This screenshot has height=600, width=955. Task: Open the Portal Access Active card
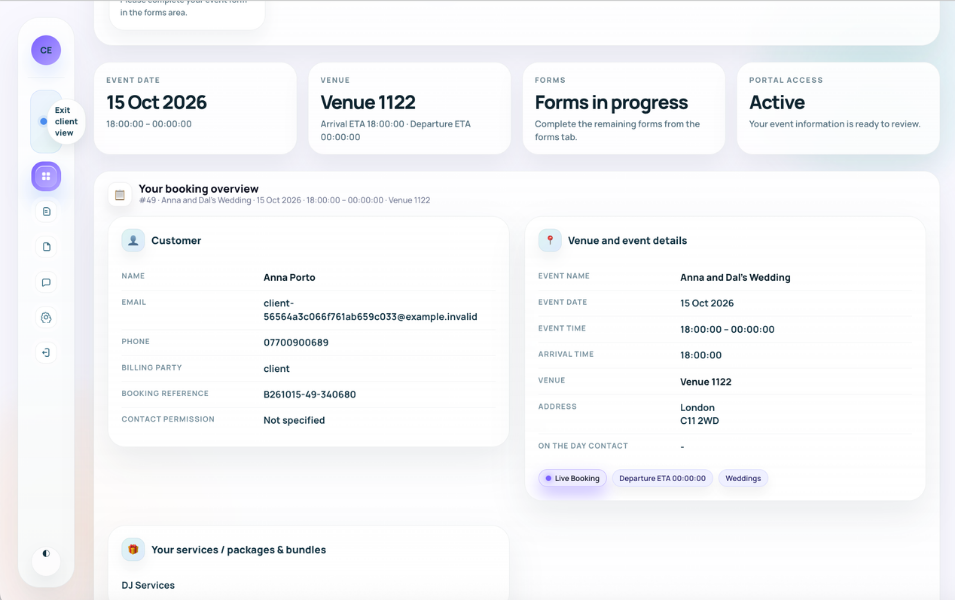[838, 108]
